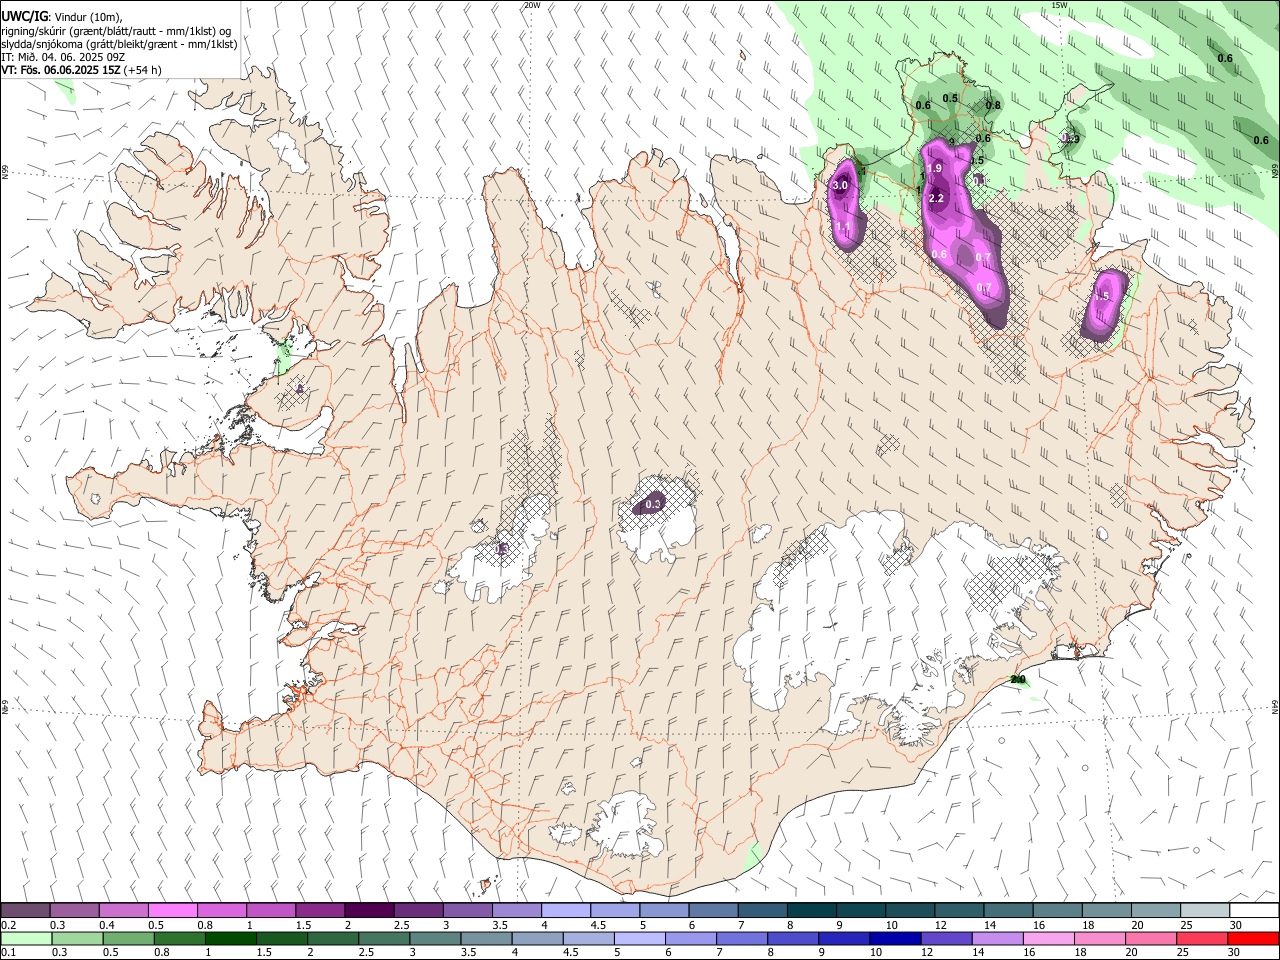Pick top-row dark purple swatch between 2 and 2.5
Viewport: 1280px width, 960px height.
(369, 910)
